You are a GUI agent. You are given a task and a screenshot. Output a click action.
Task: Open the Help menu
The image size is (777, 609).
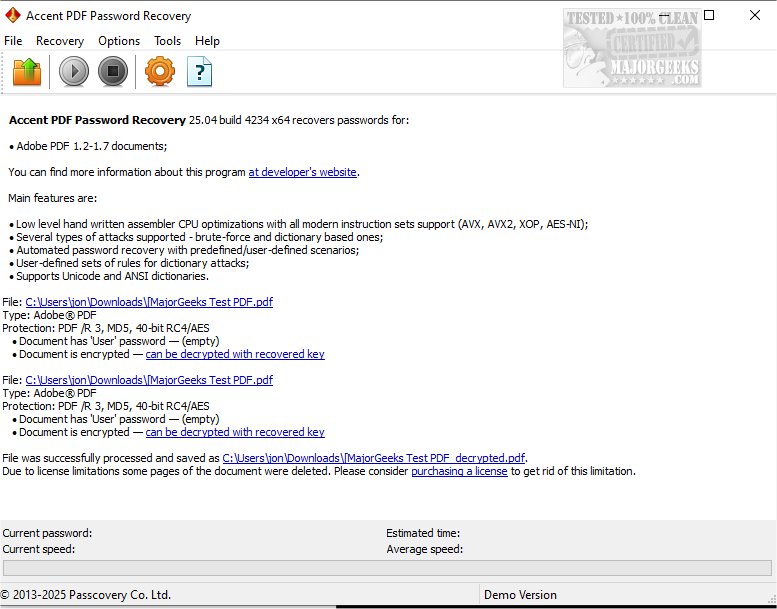click(x=207, y=41)
